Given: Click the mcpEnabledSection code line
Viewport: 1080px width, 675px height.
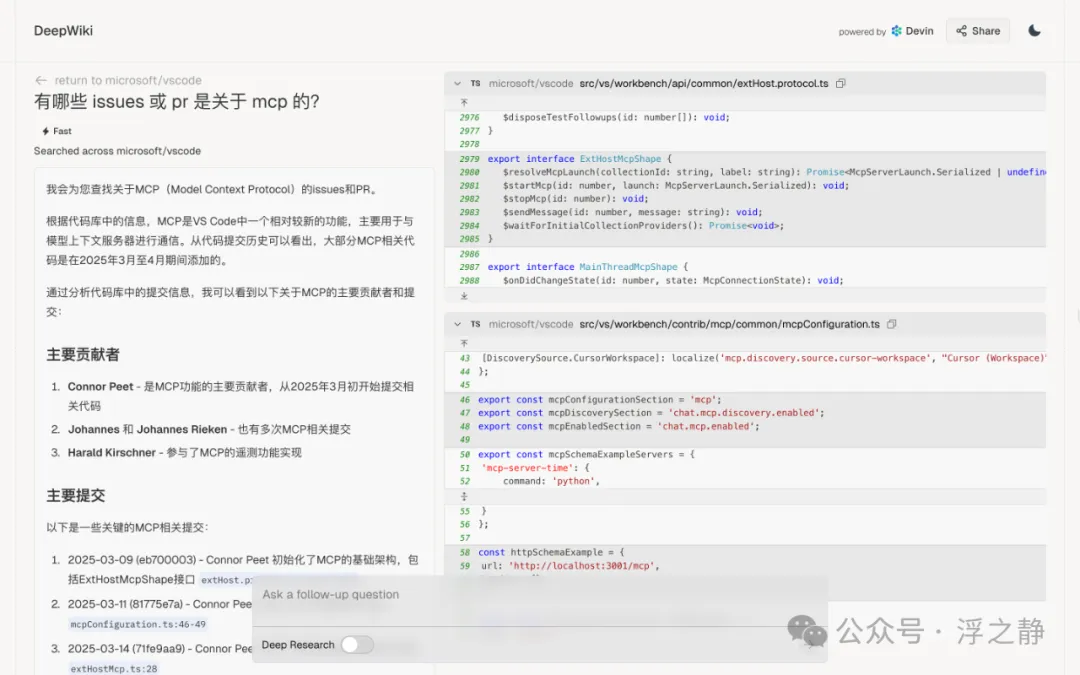Looking at the screenshot, I should (x=619, y=426).
